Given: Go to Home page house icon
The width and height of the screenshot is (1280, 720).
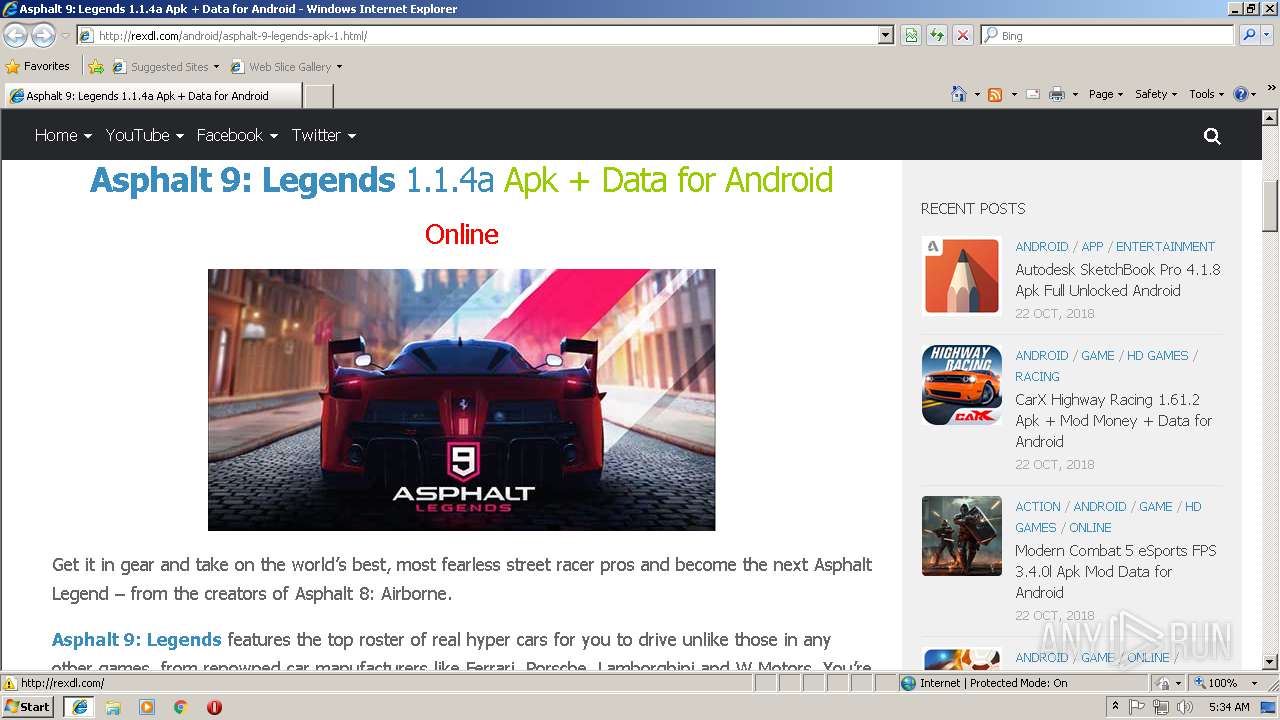Looking at the screenshot, I should tap(958, 94).
